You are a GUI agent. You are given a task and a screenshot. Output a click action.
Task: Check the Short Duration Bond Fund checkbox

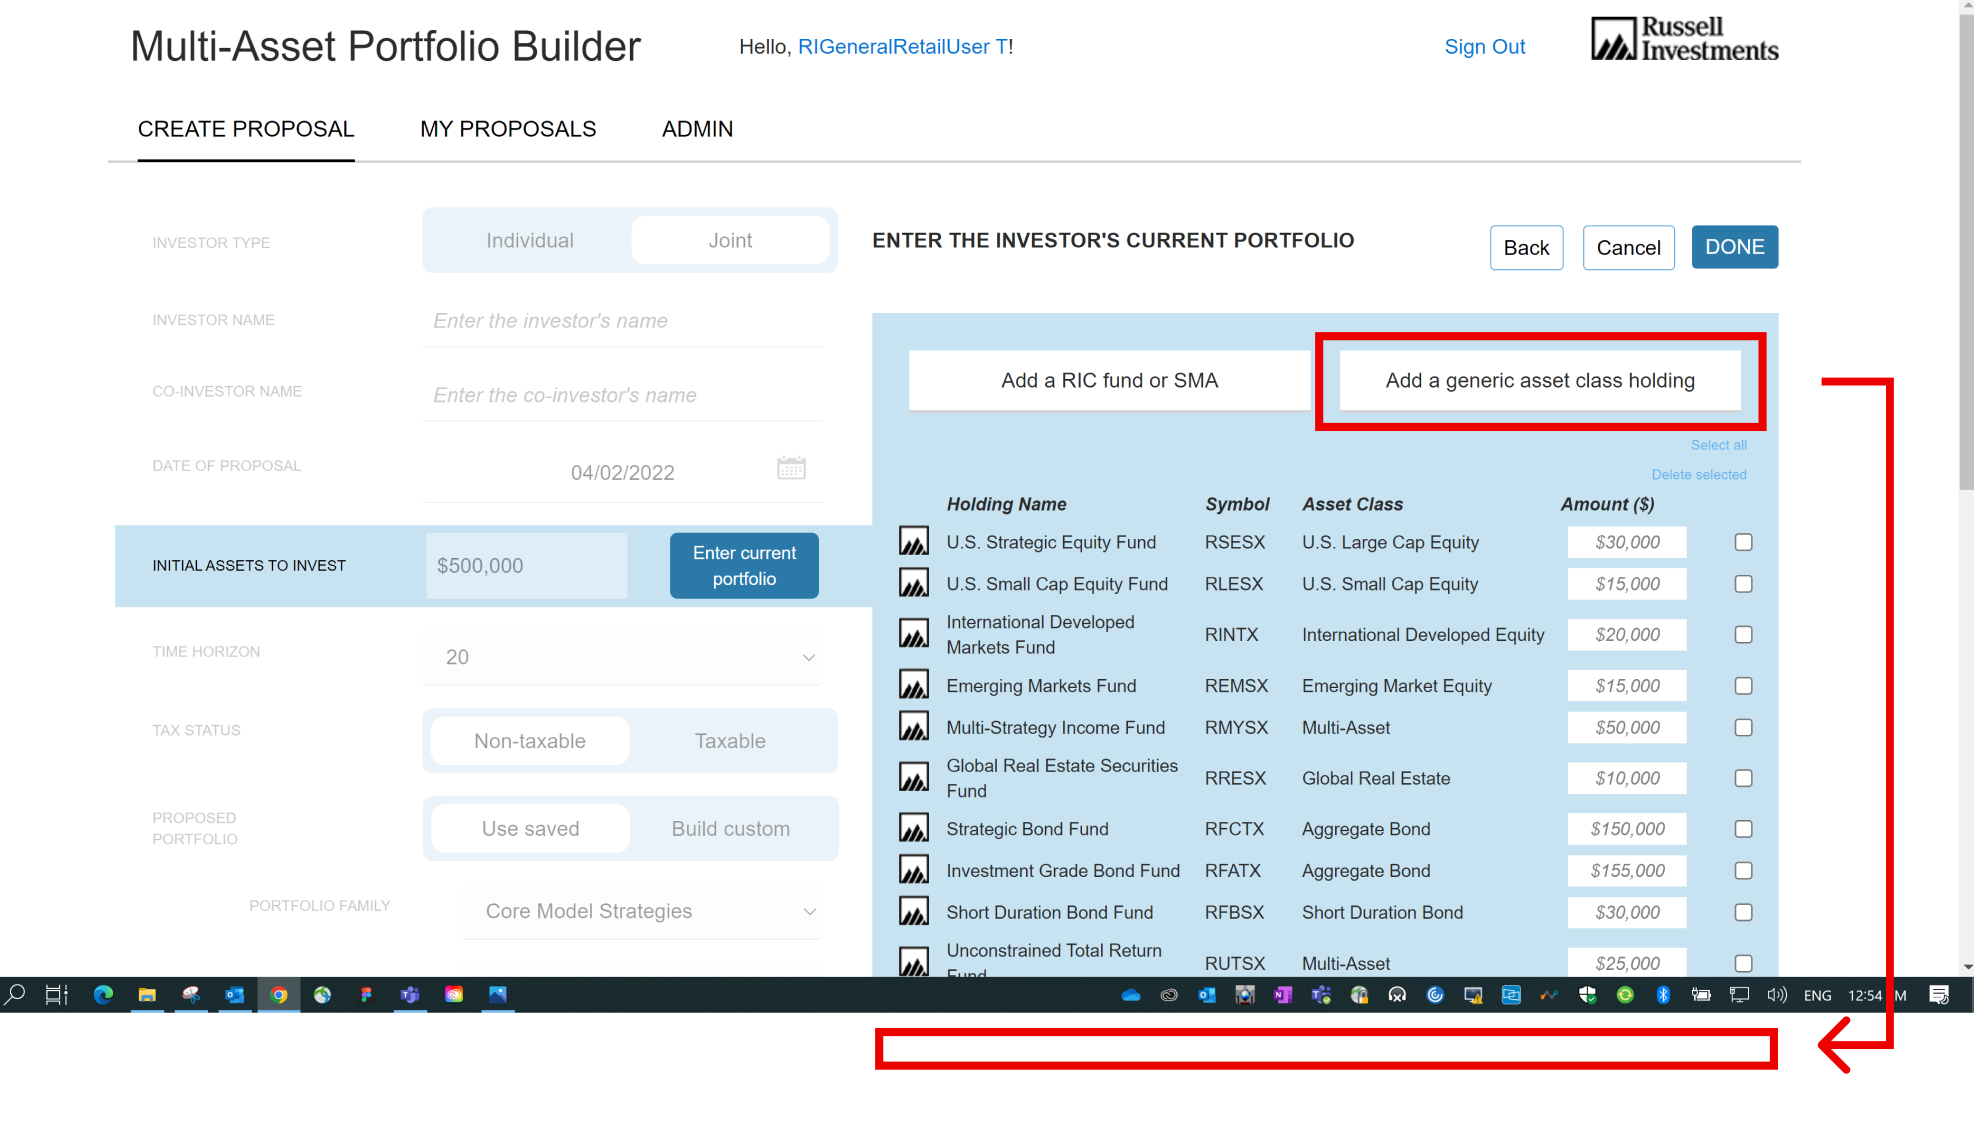[x=1743, y=912]
